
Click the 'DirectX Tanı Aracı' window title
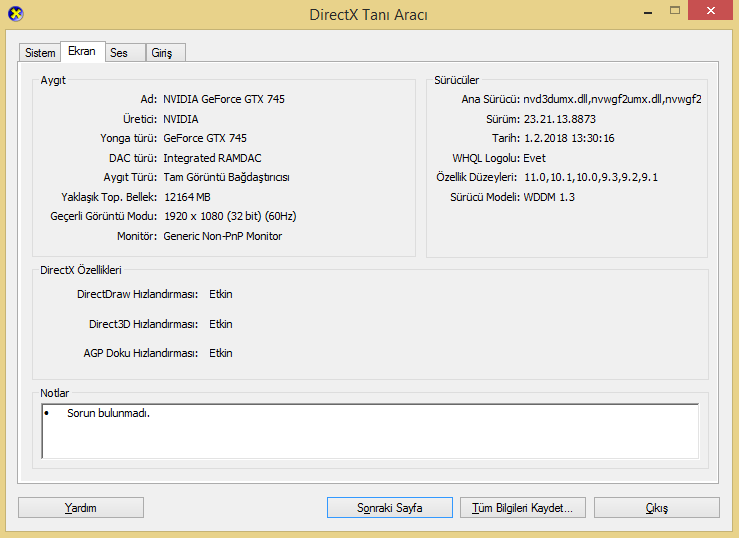369,15
